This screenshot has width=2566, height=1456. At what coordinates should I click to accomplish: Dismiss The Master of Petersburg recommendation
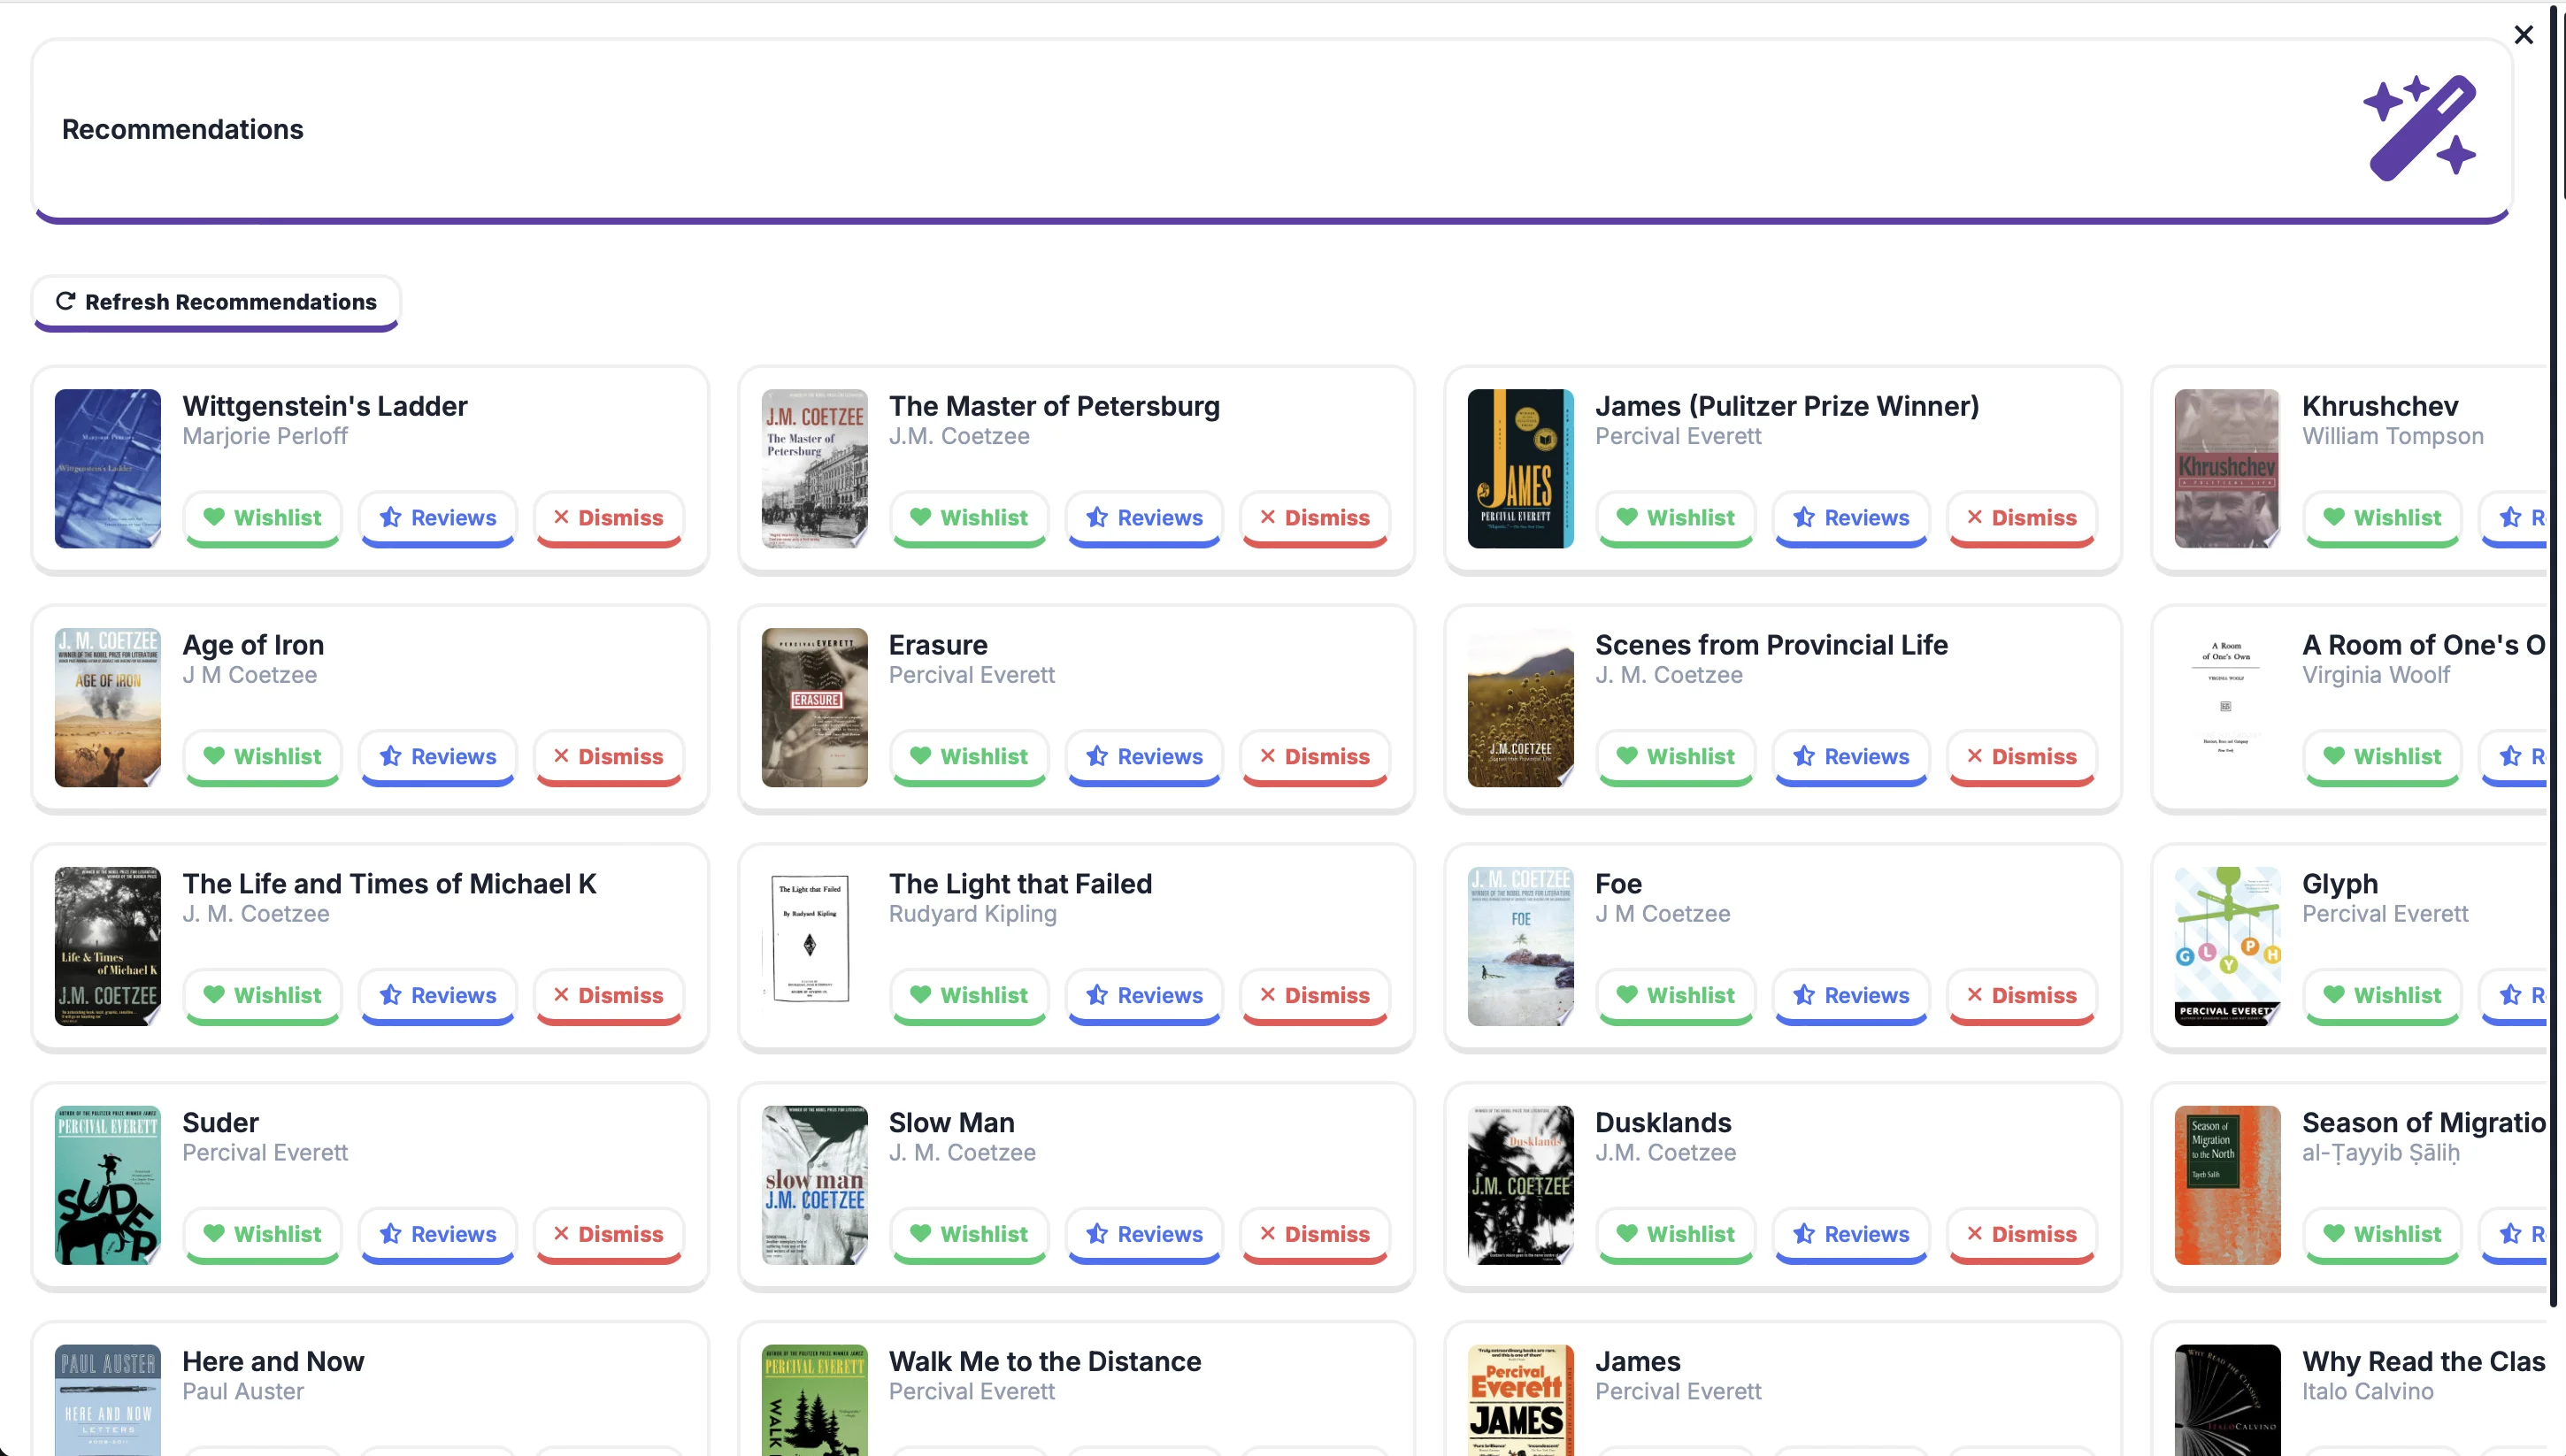1314,518
